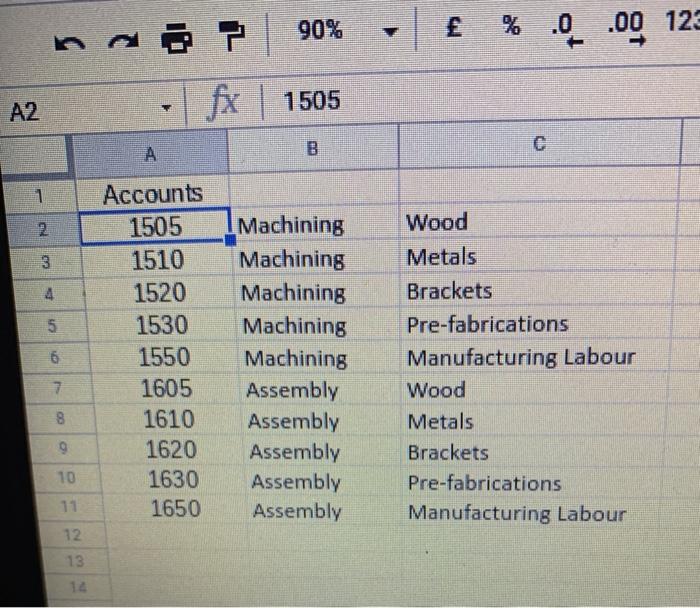Viewport: 700px width, 608px height.
Task: Click cell containing 1550
Action: click(164, 357)
